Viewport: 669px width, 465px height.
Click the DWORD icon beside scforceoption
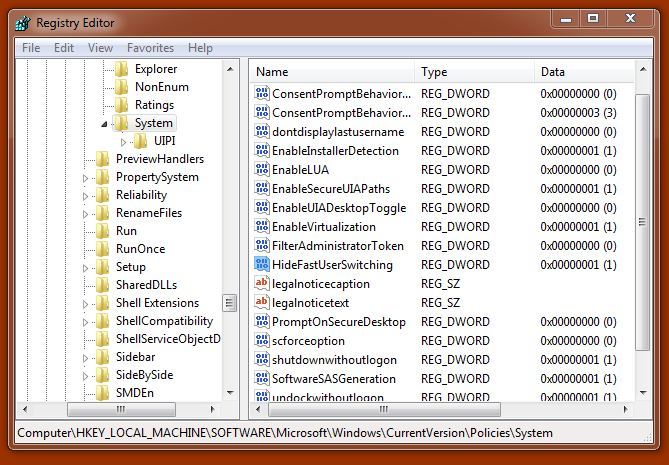pyautogui.click(x=262, y=340)
